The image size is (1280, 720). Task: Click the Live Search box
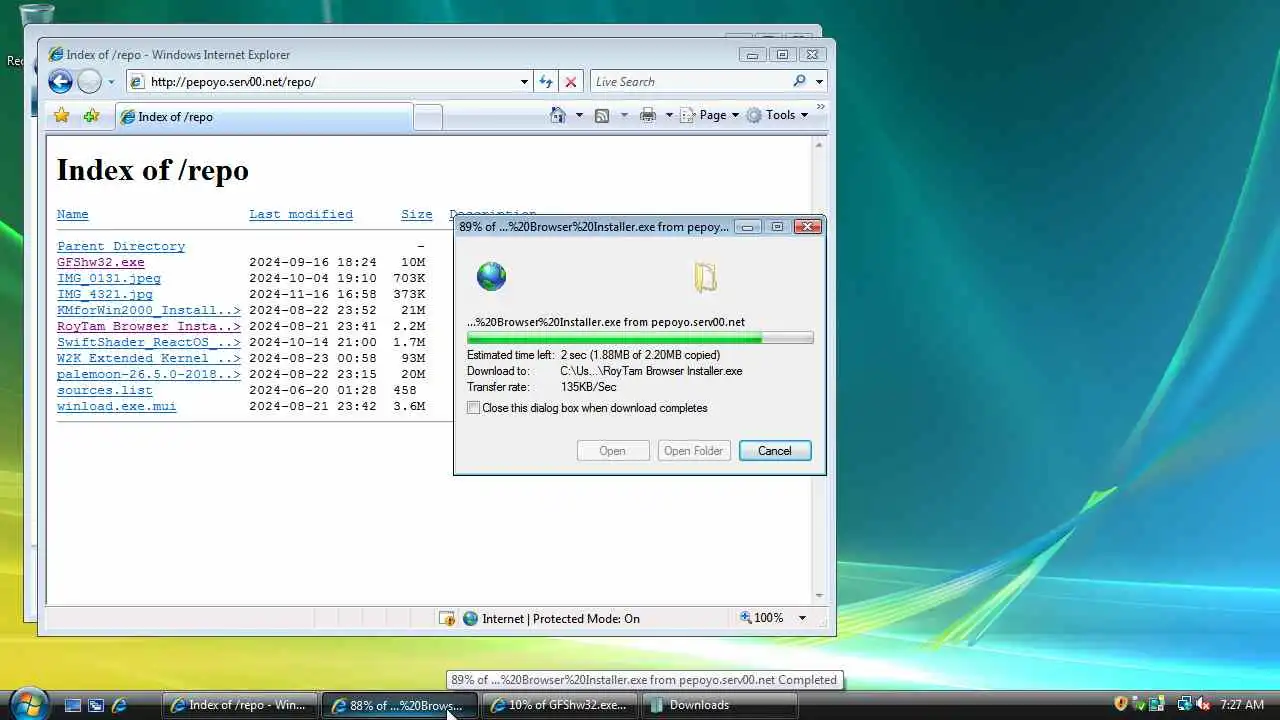click(x=688, y=82)
